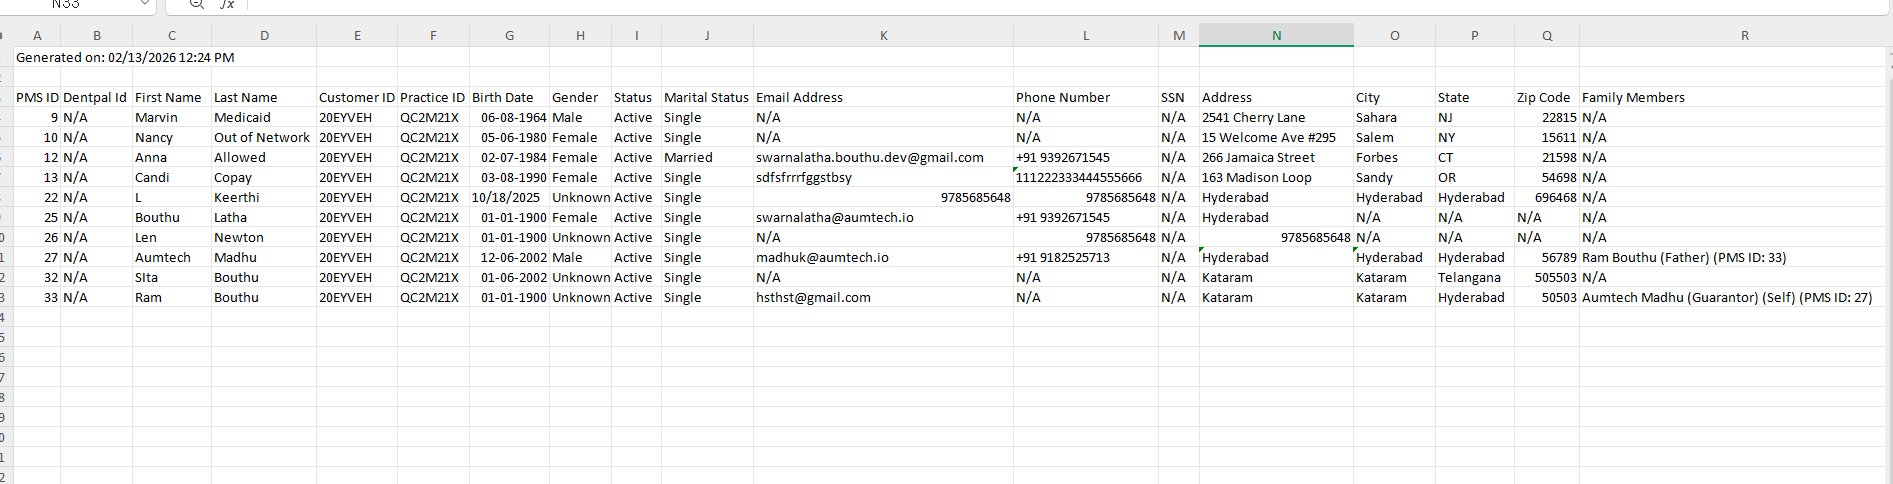Click the hsthst@gmail.com email cell
The height and width of the screenshot is (484, 1893).
coord(813,298)
